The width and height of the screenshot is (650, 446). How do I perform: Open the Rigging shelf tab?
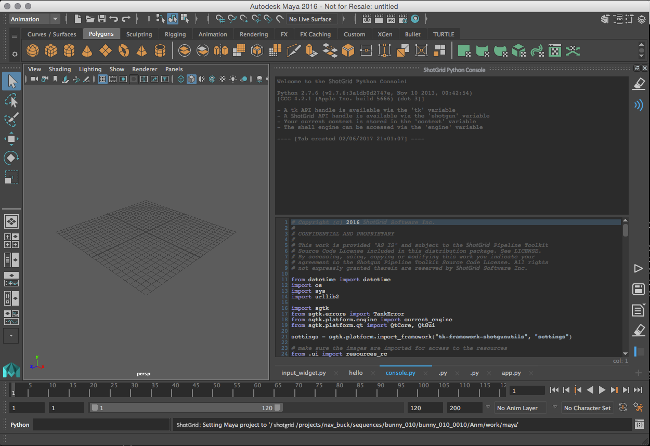pyautogui.click(x=176, y=34)
